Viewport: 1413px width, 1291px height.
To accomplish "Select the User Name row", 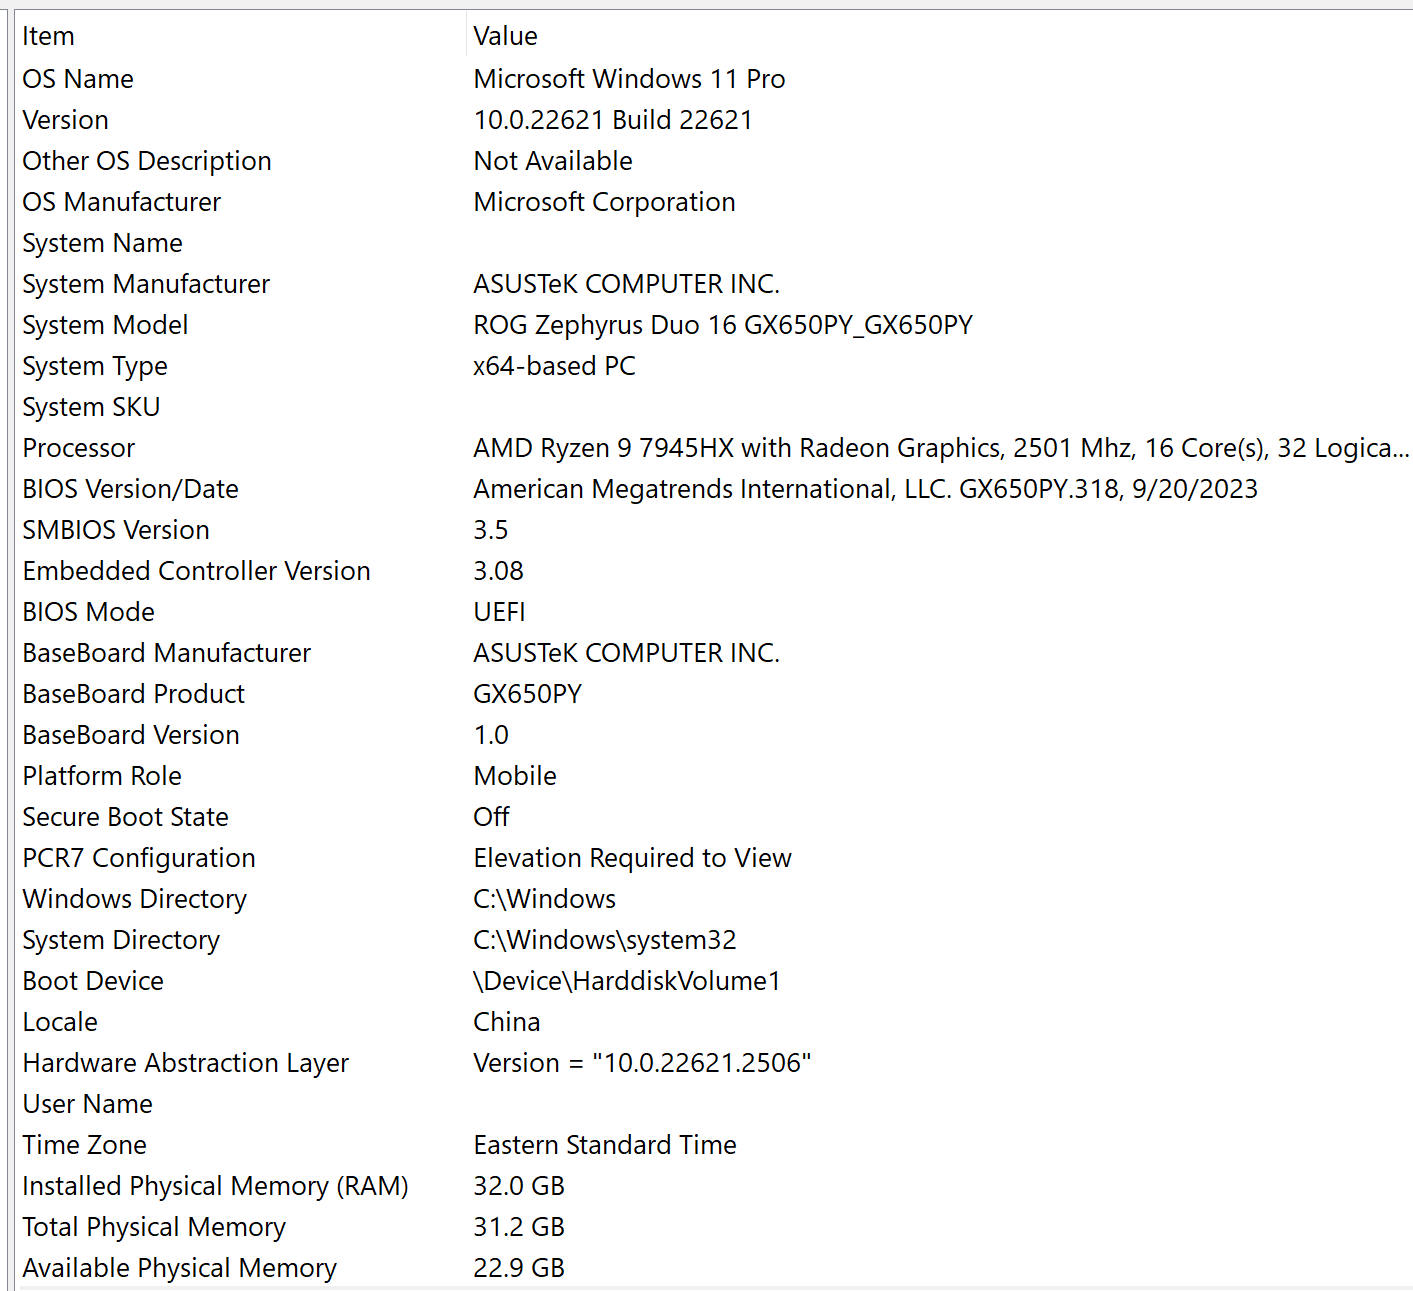I will click(88, 1104).
